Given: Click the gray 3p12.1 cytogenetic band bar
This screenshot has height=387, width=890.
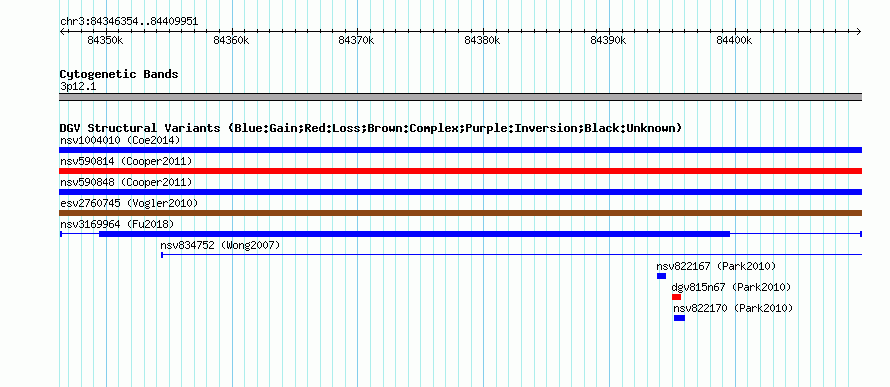Looking at the screenshot, I should [460, 97].
